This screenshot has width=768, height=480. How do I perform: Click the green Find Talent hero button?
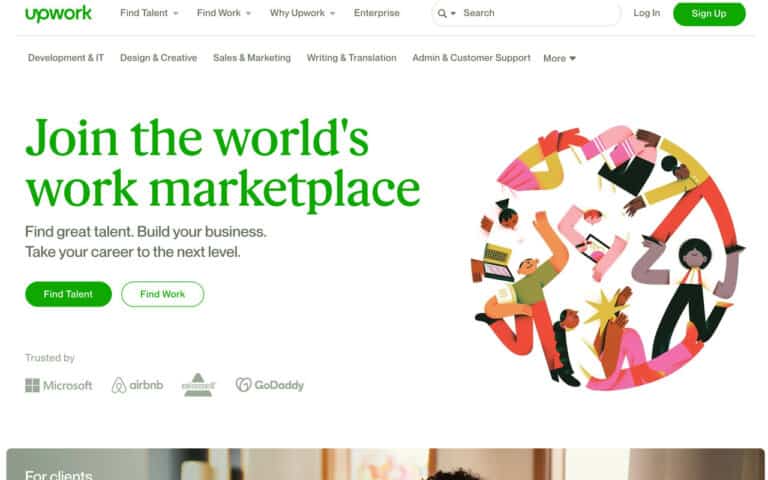coord(68,294)
